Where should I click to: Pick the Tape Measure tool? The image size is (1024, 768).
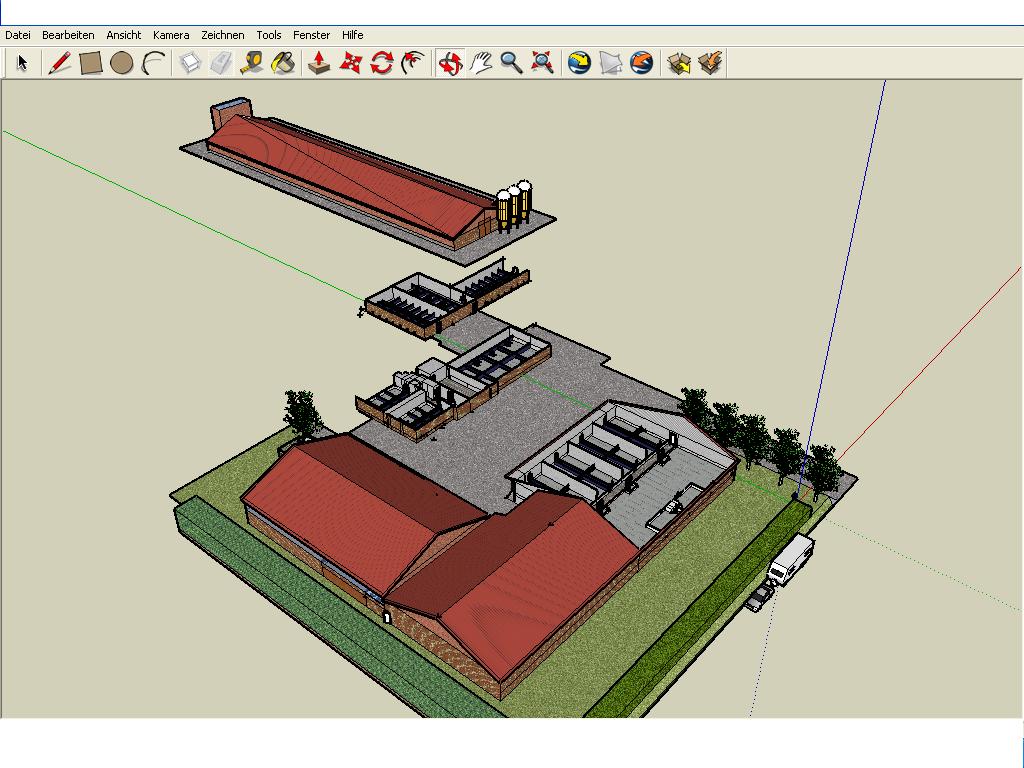pos(252,63)
